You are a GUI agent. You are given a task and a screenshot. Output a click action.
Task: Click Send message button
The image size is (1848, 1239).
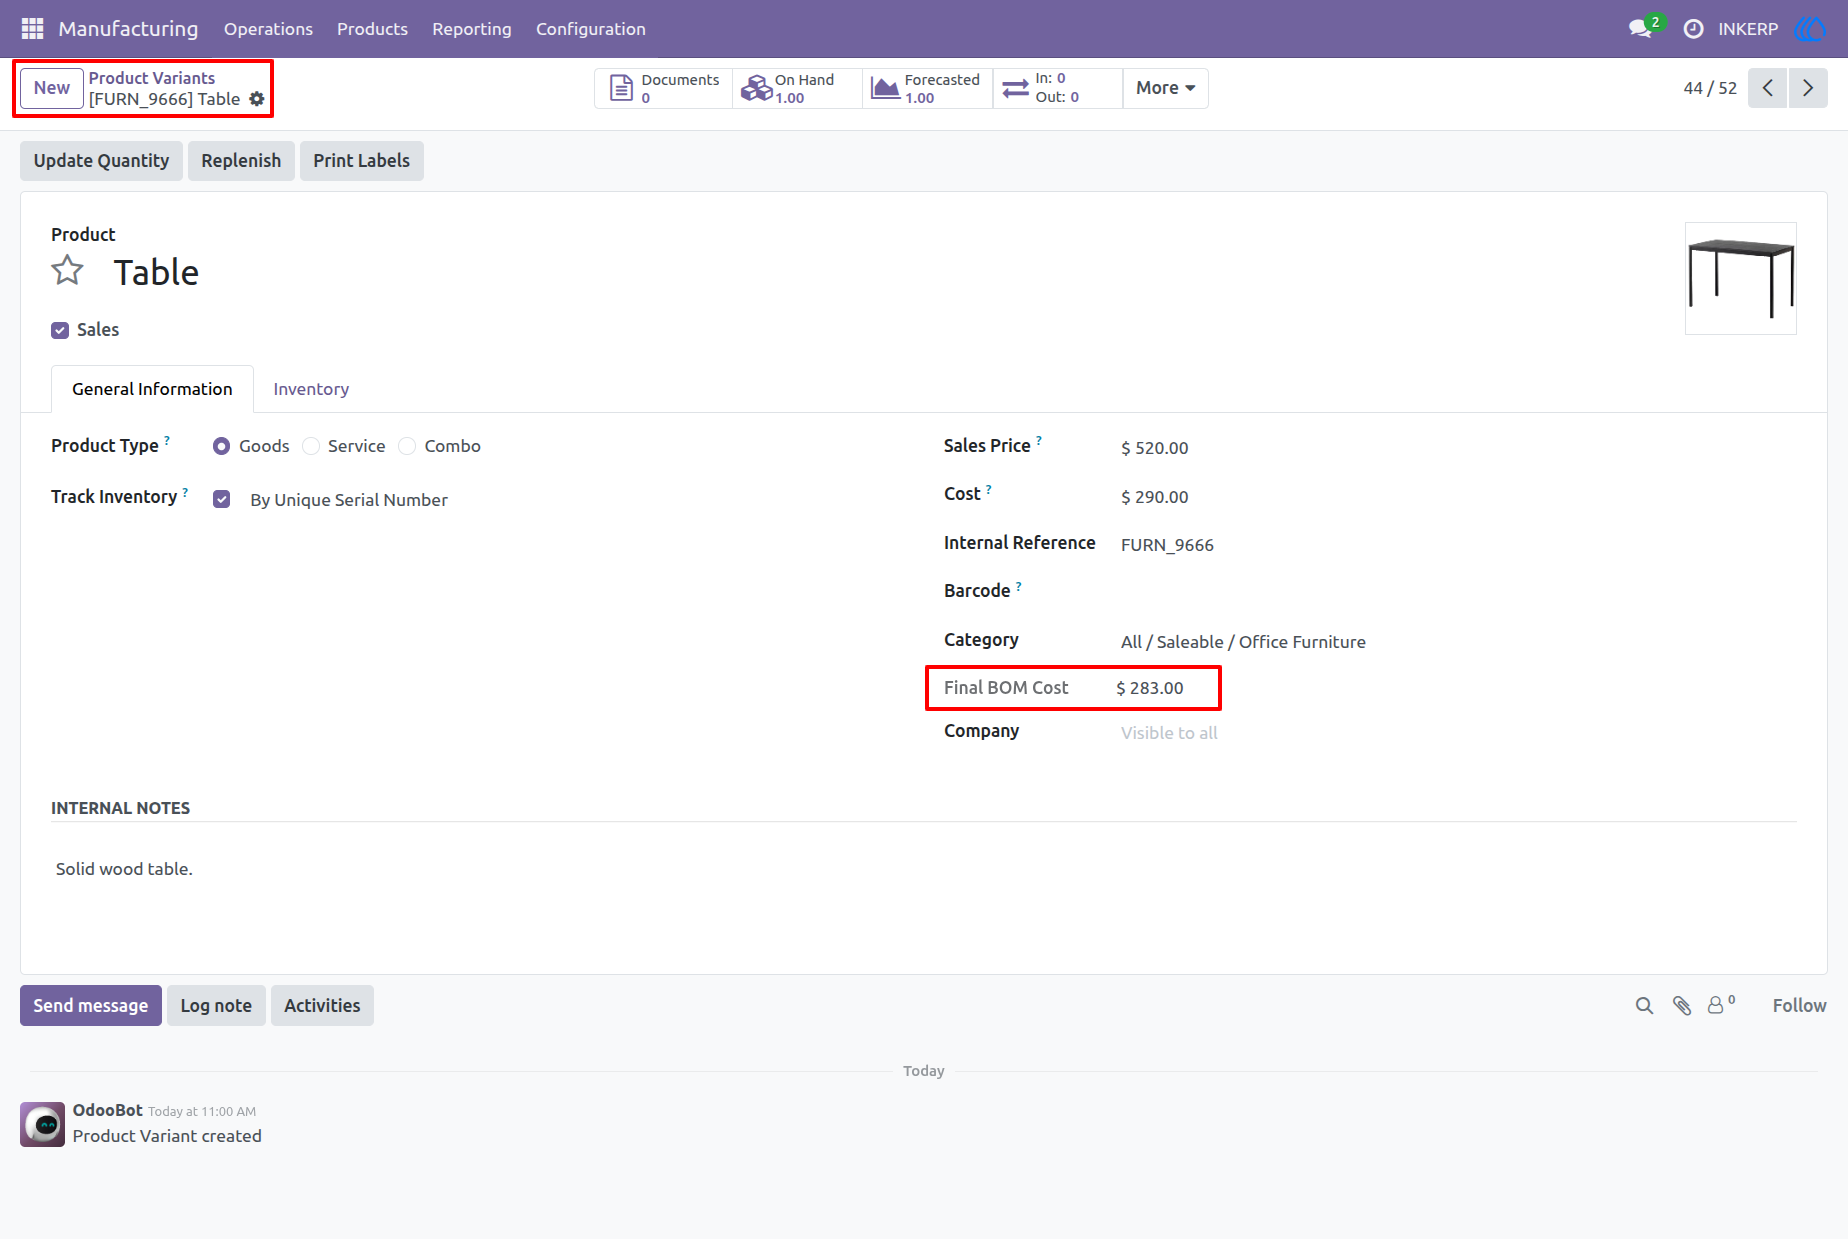90,1006
